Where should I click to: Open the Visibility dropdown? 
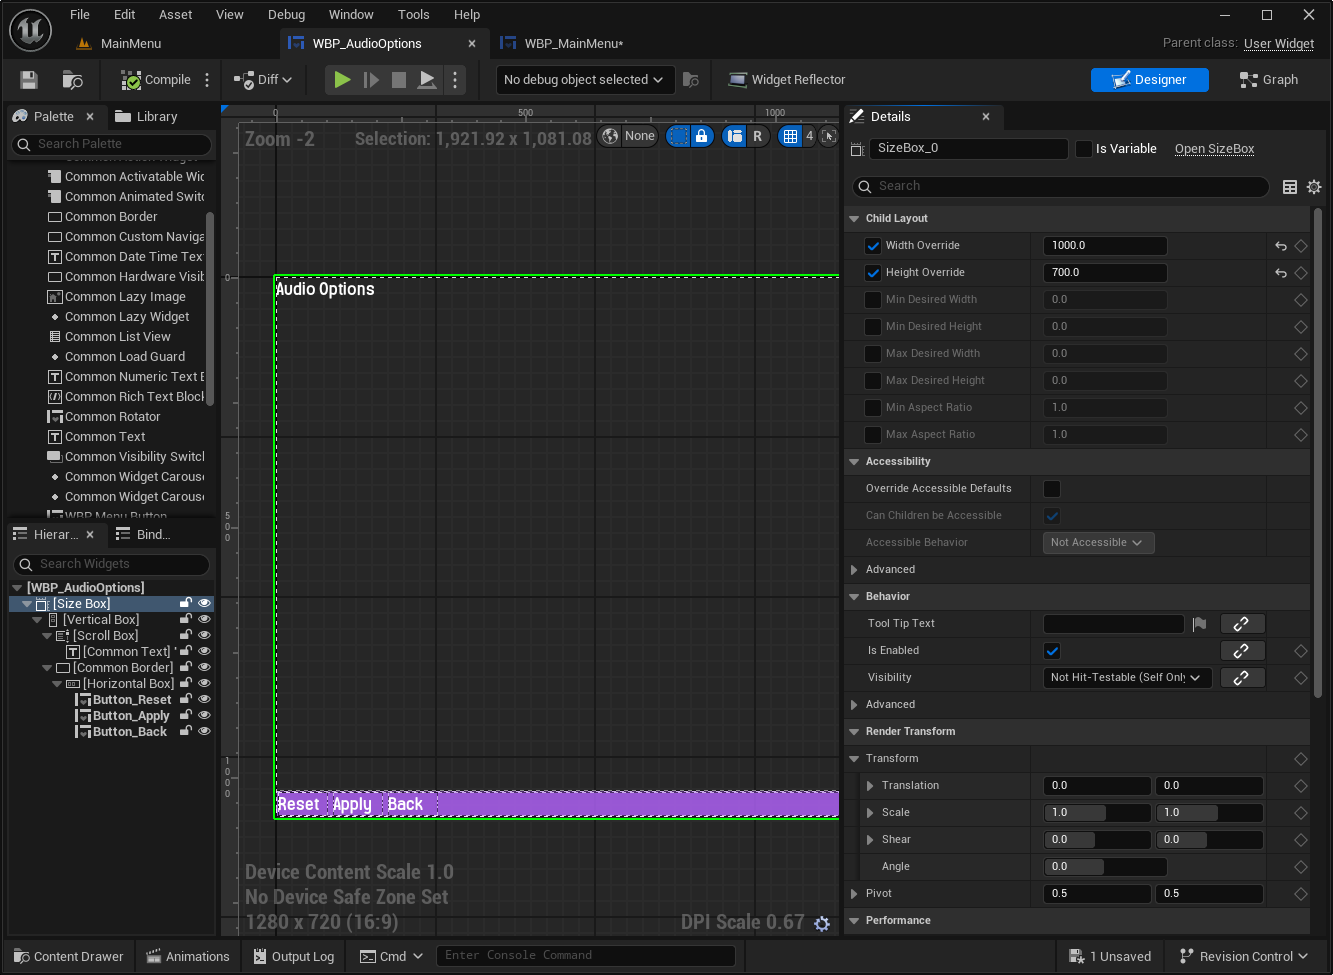coord(1126,678)
